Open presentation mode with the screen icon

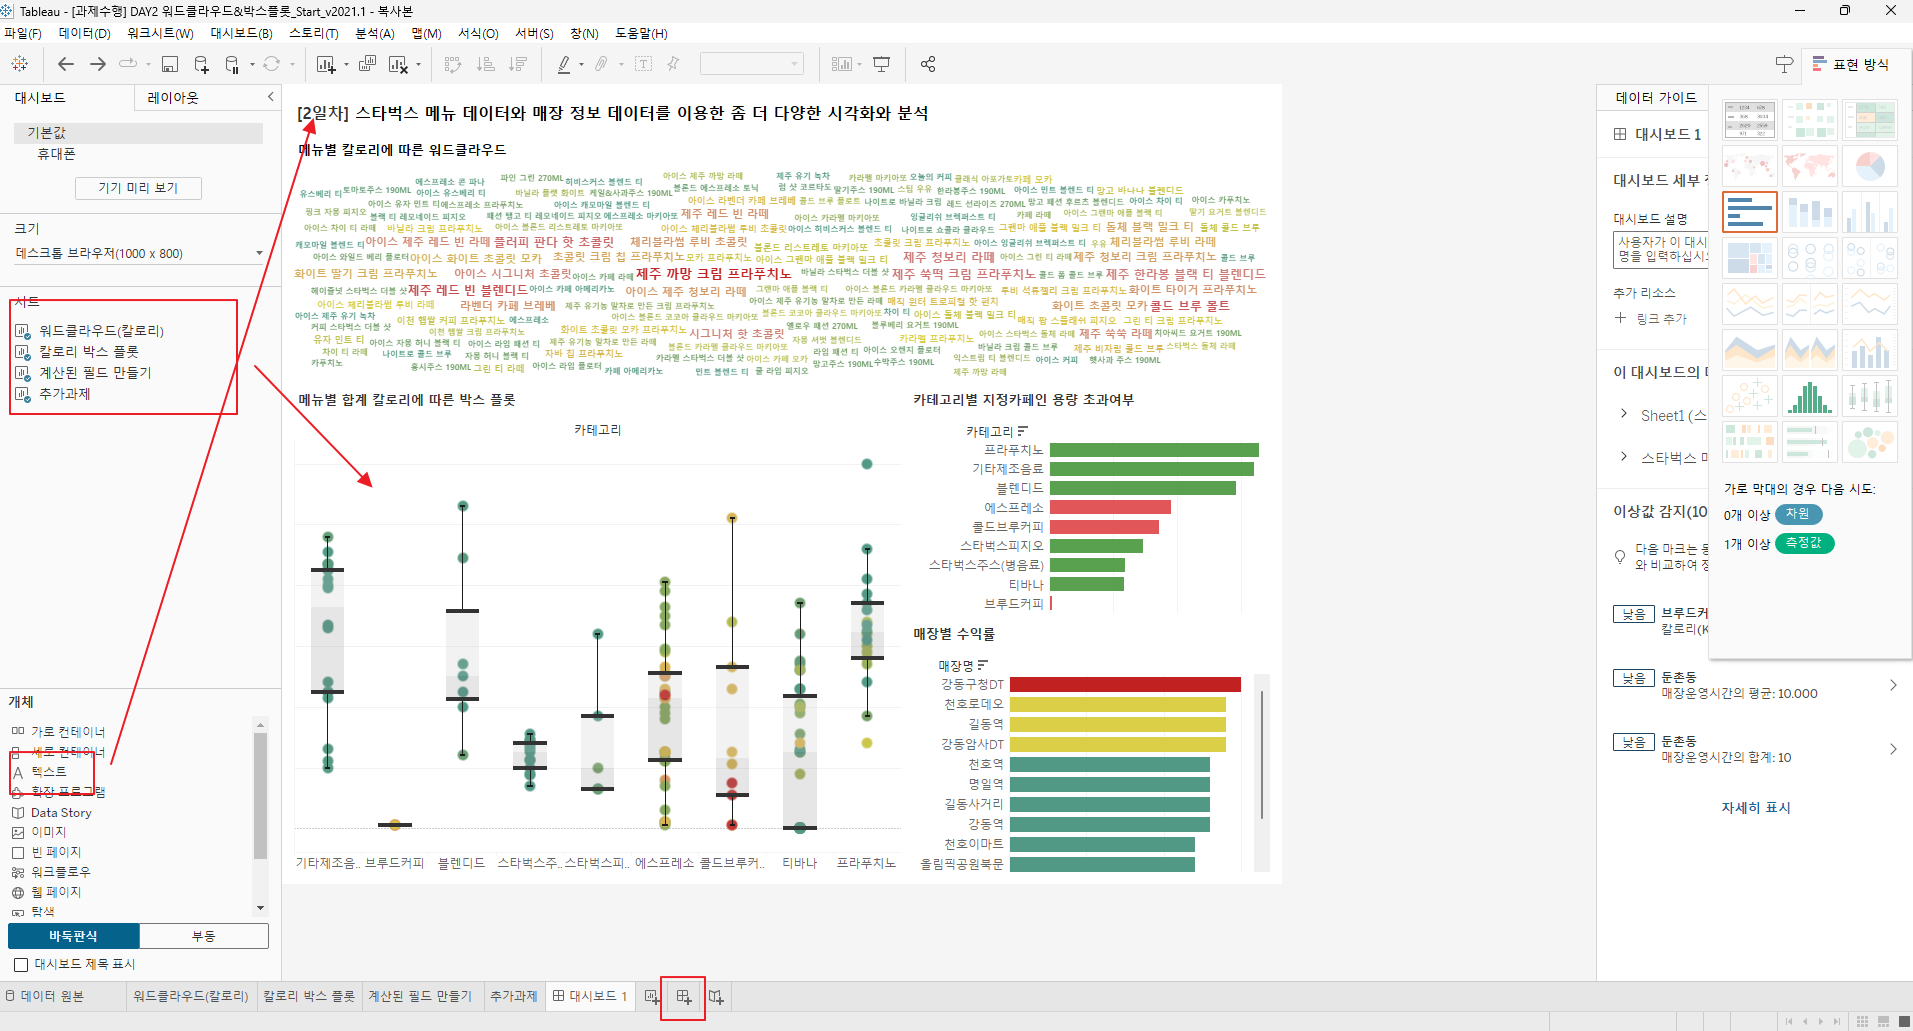click(x=881, y=64)
